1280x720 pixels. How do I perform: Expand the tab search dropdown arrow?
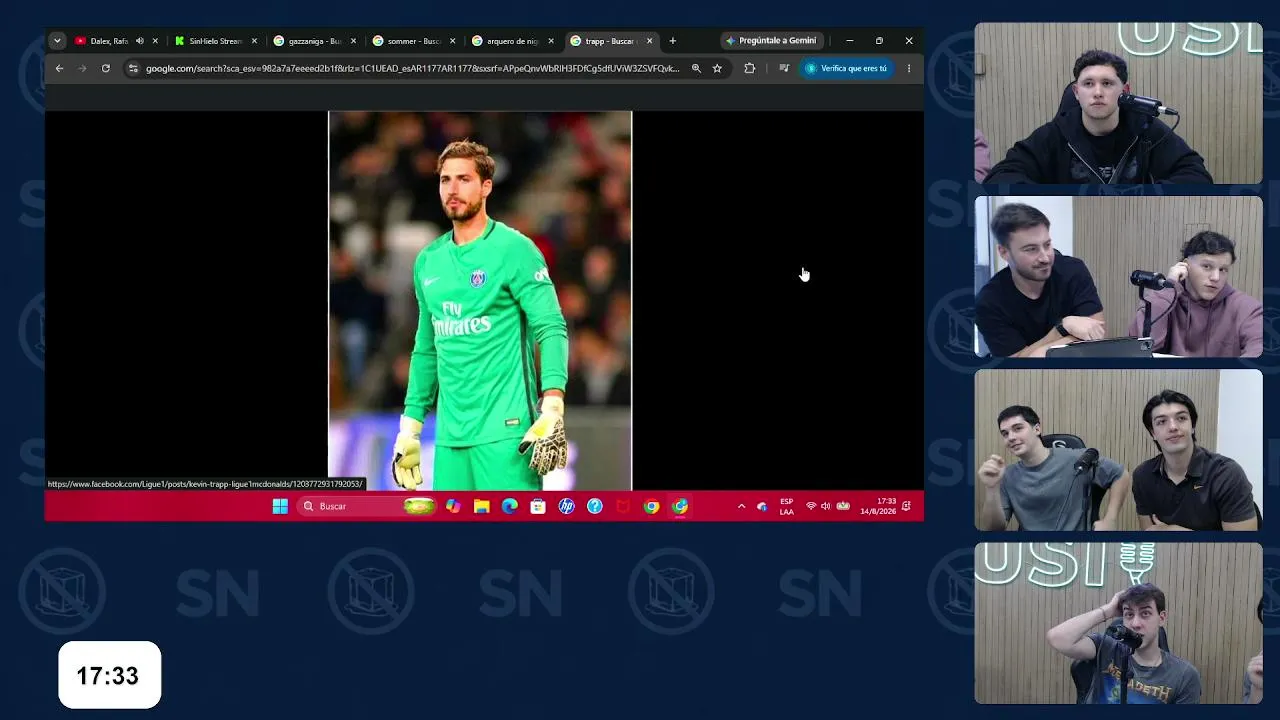57,41
